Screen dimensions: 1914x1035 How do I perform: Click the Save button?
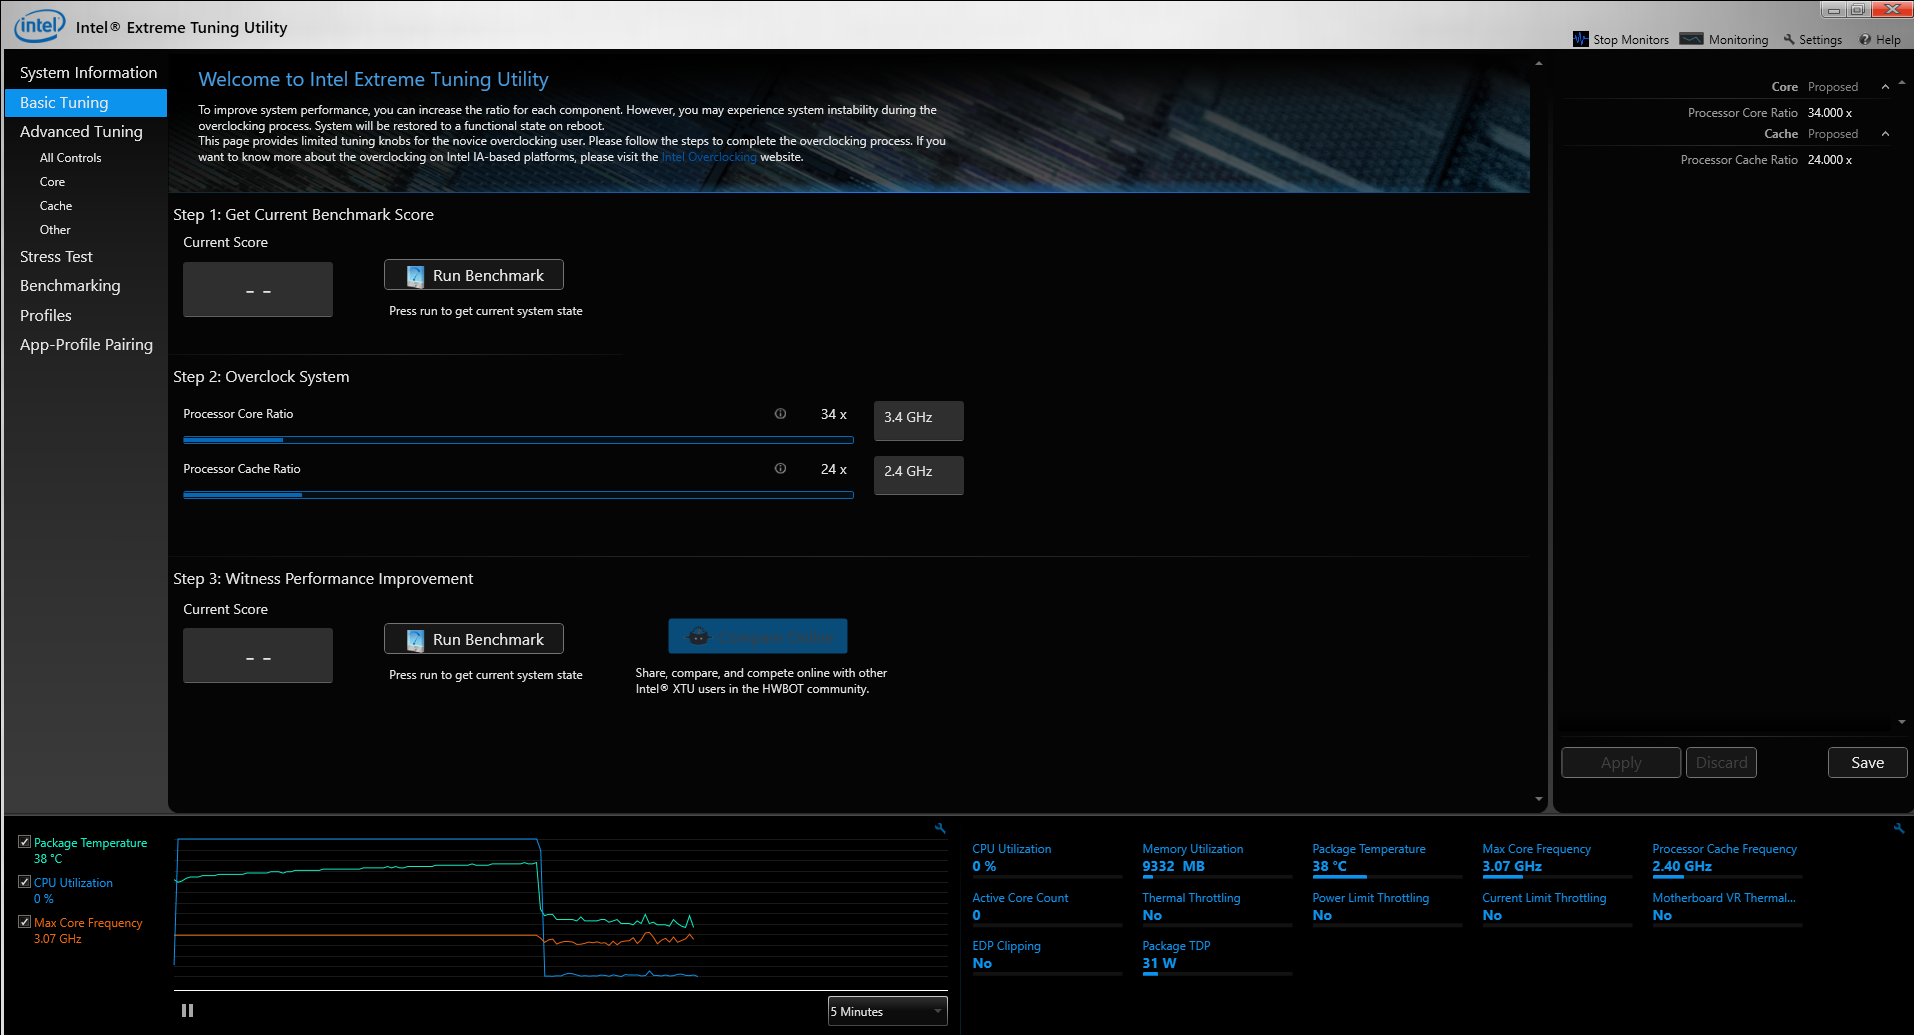[x=1867, y=763]
